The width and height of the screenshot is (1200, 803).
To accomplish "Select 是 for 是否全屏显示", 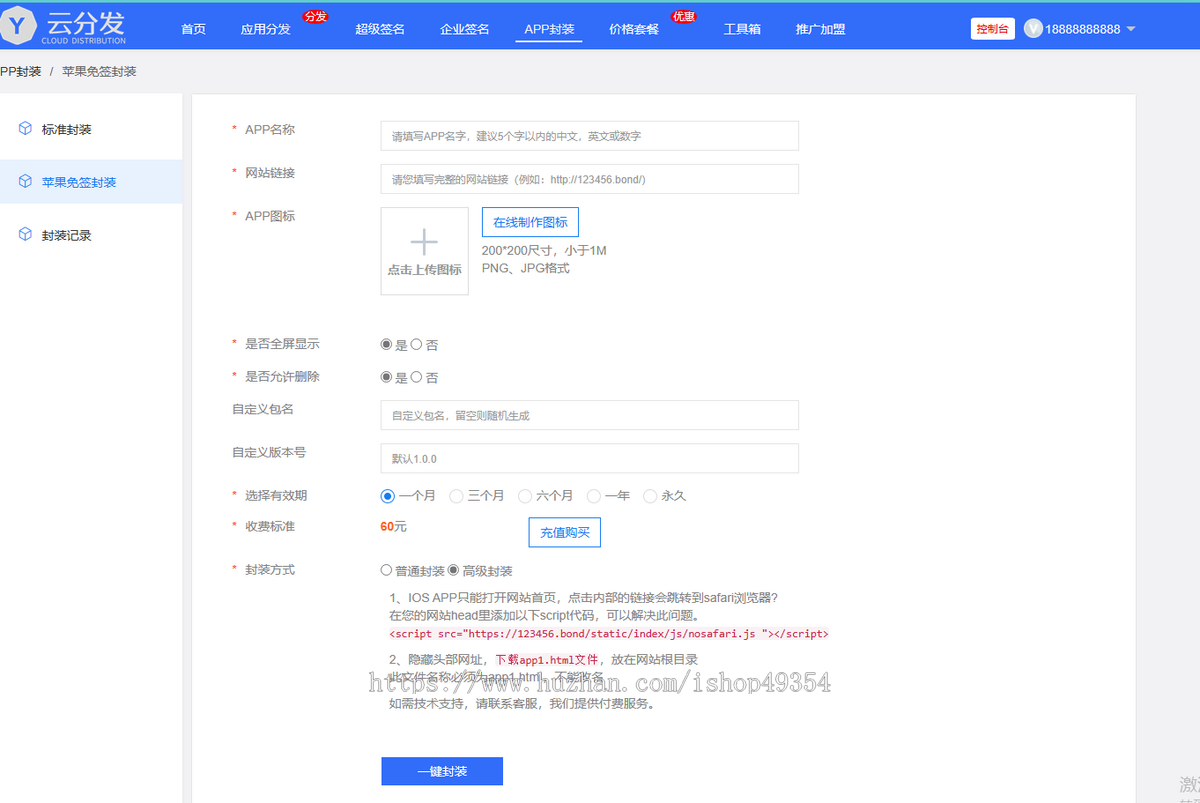I will coord(386,344).
